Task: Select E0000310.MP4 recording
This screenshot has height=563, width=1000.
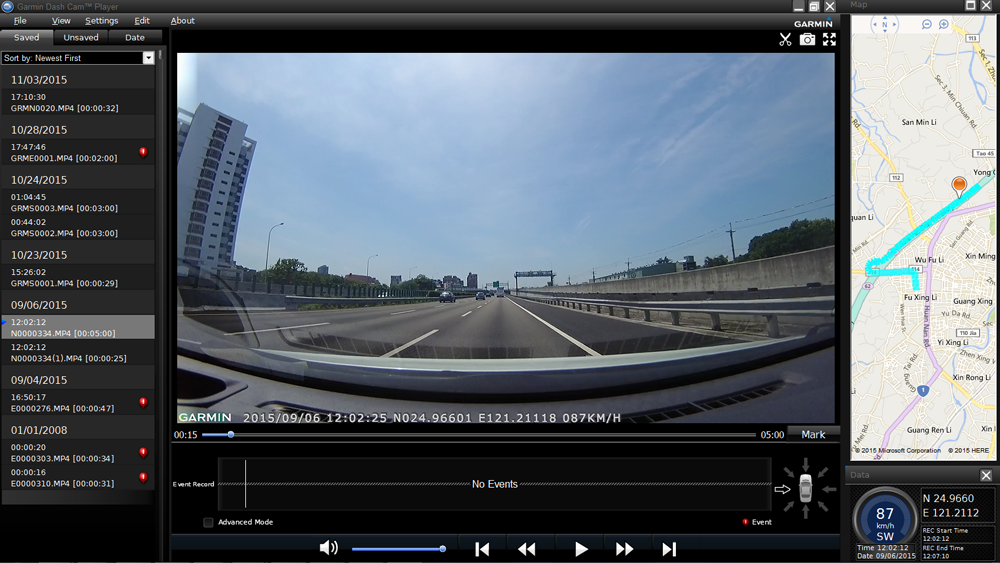Action: point(78,478)
